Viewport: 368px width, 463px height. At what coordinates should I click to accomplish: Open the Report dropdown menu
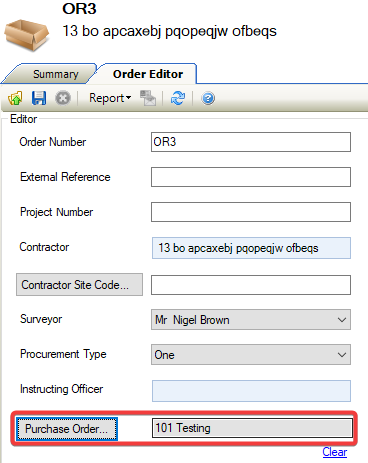click(x=110, y=98)
